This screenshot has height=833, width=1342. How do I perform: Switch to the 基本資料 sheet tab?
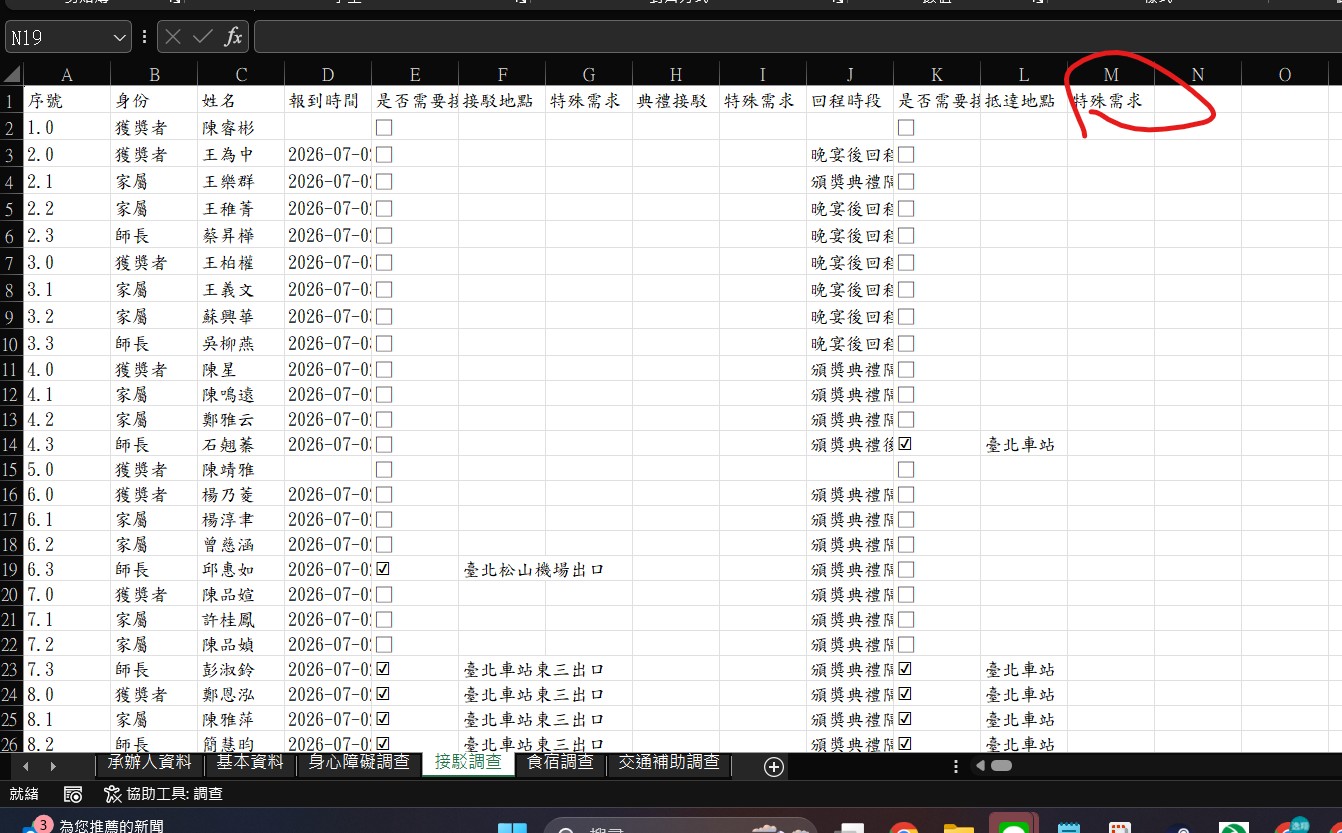click(x=250, y=762)
